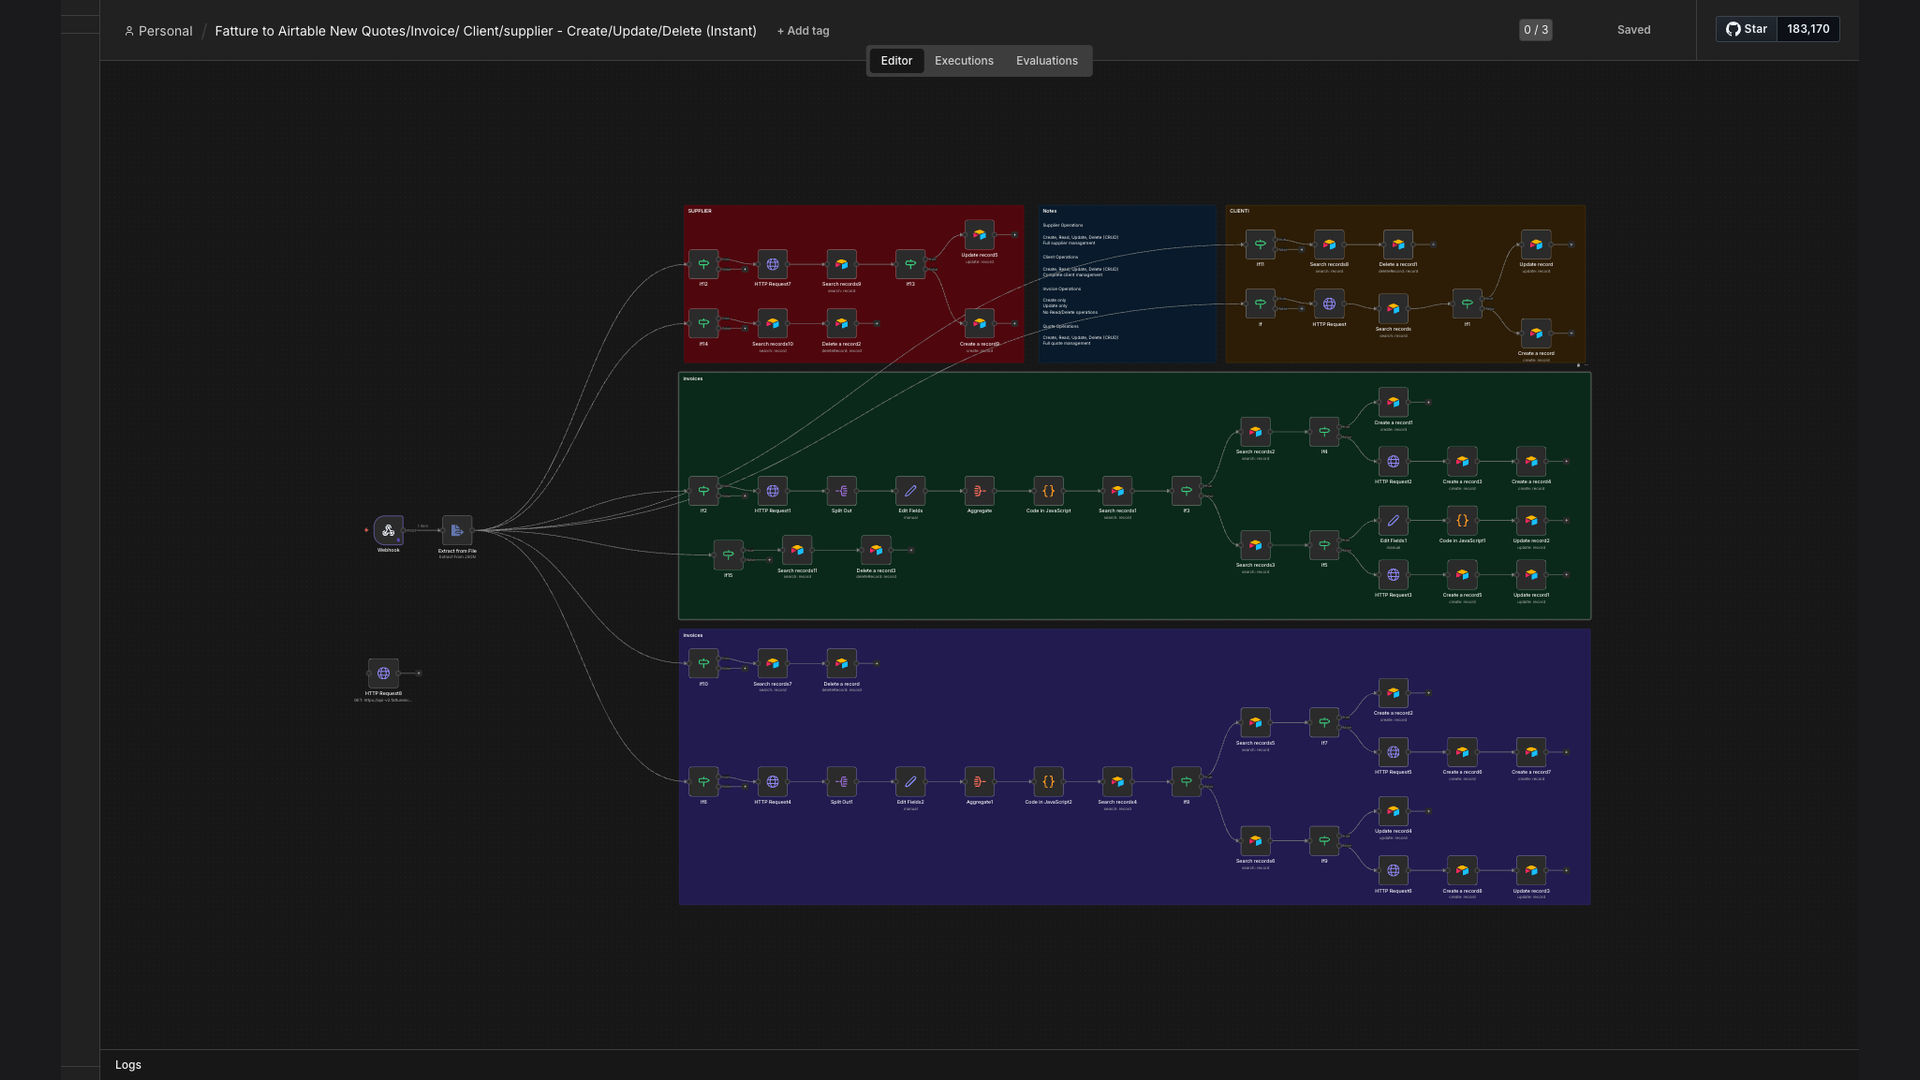Screen dimensions: 1920x1080
Task: Open the Code in JavaScript2 node
Action: 1048,782
